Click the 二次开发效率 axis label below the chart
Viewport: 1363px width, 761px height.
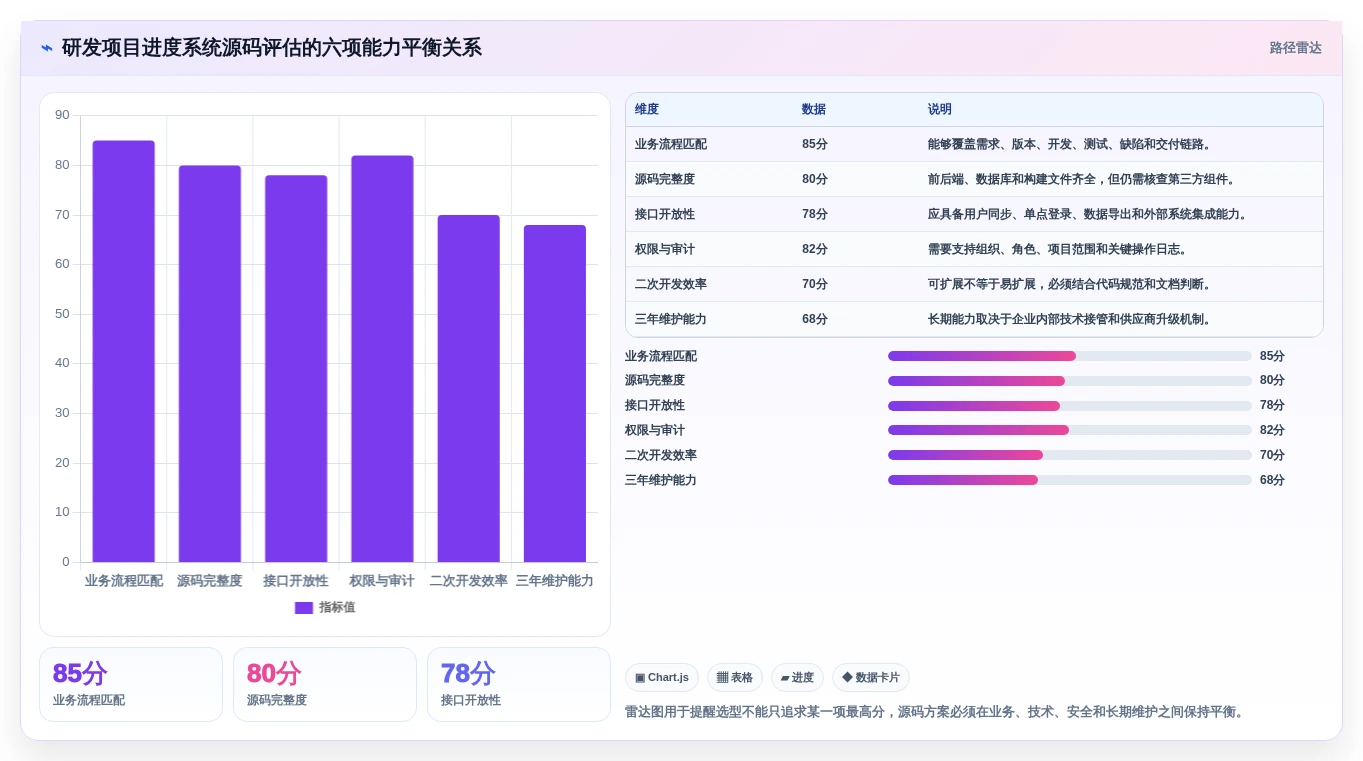tap(468, 581)
